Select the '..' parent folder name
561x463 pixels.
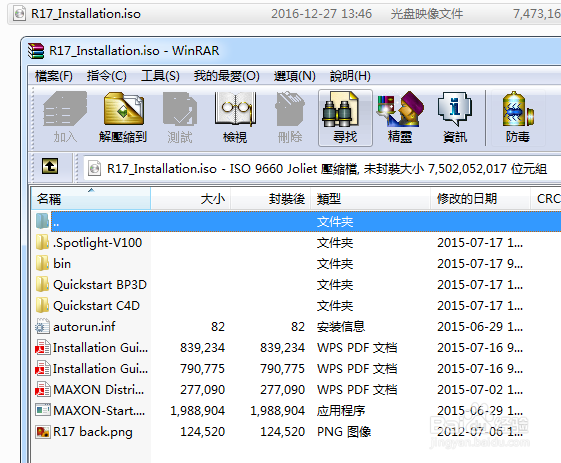[x=56, y=223]
